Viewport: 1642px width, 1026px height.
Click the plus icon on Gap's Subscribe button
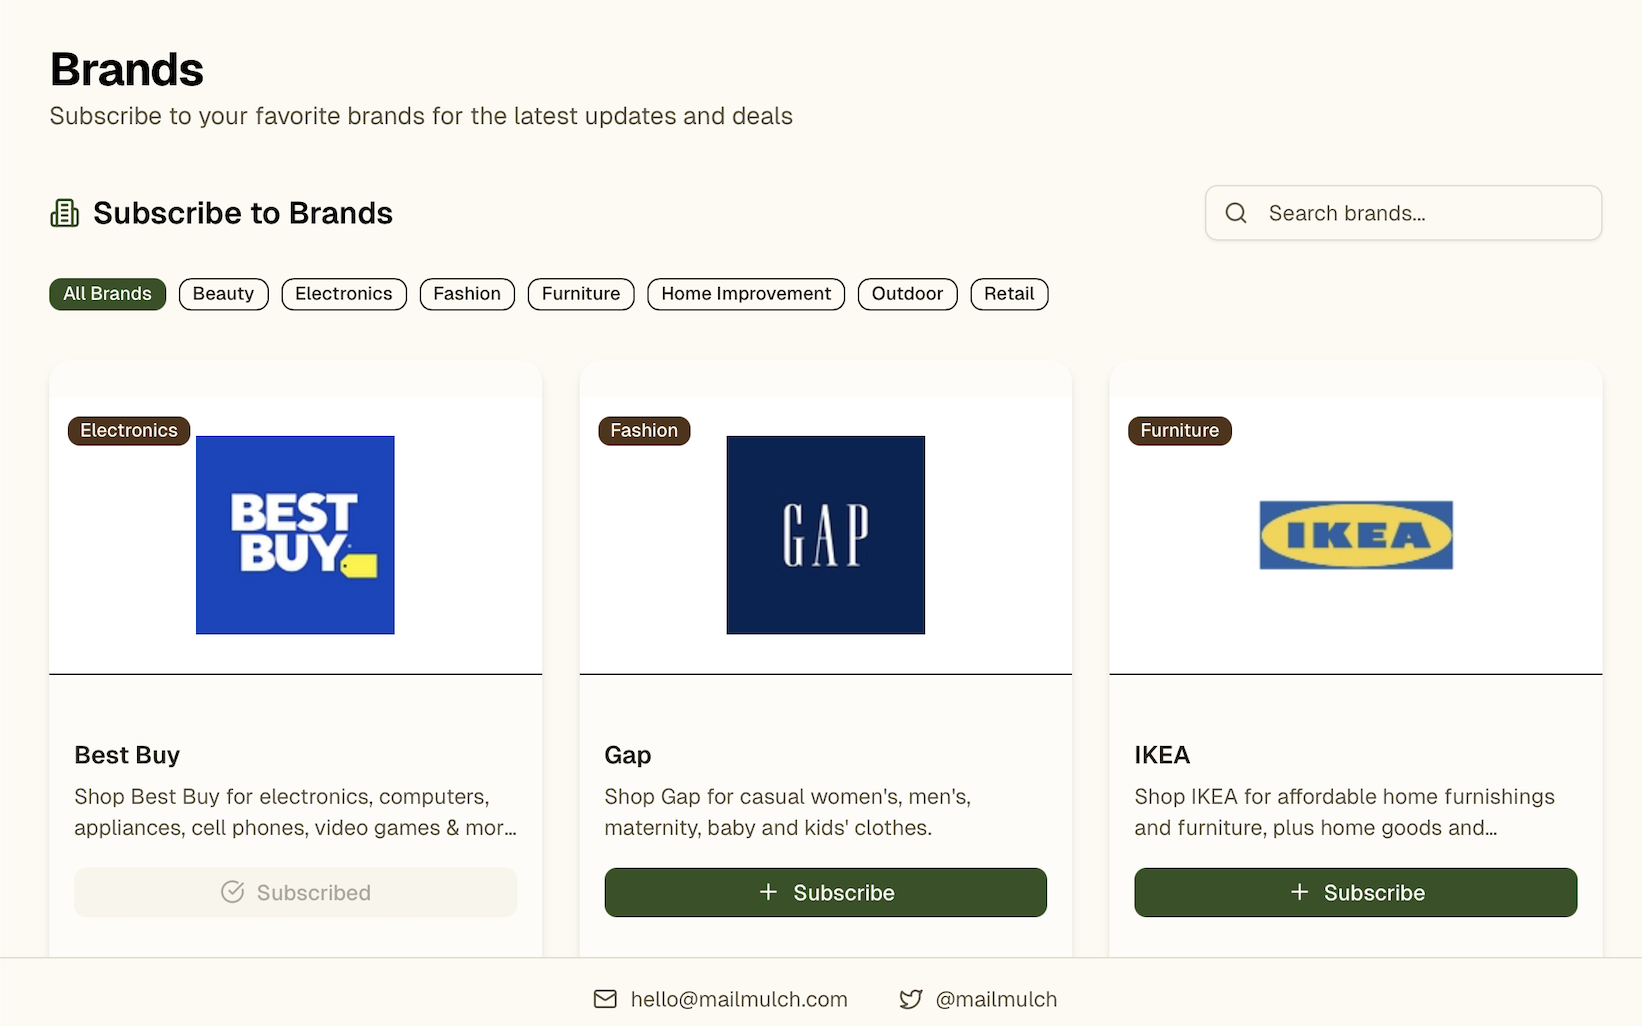click(769, 892)
